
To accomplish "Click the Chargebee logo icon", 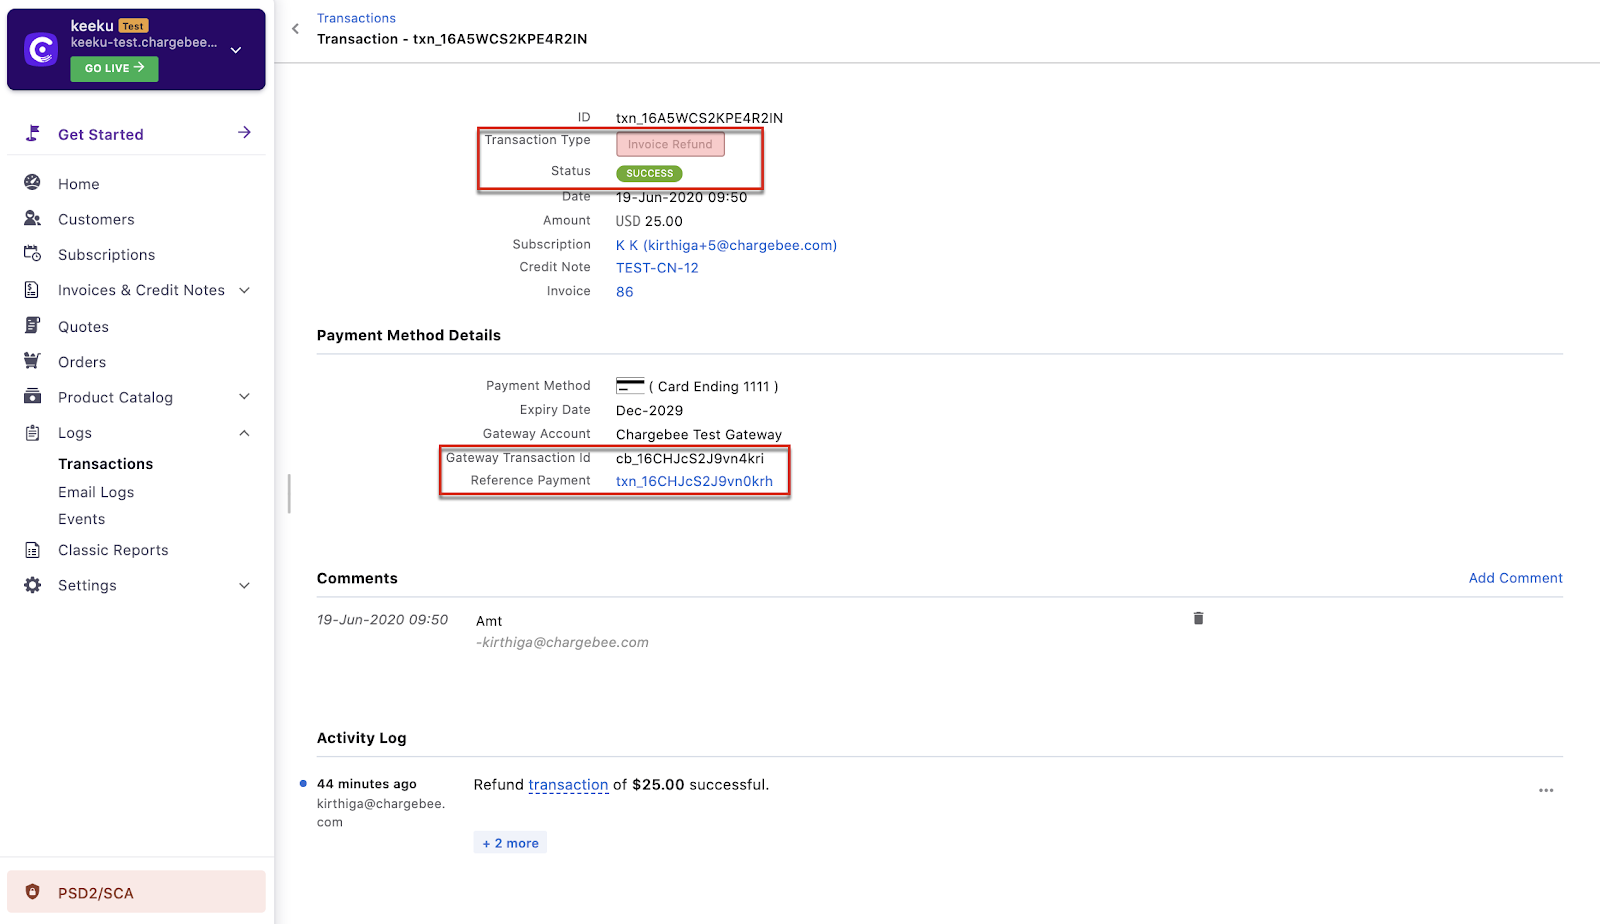I will 41,48.
